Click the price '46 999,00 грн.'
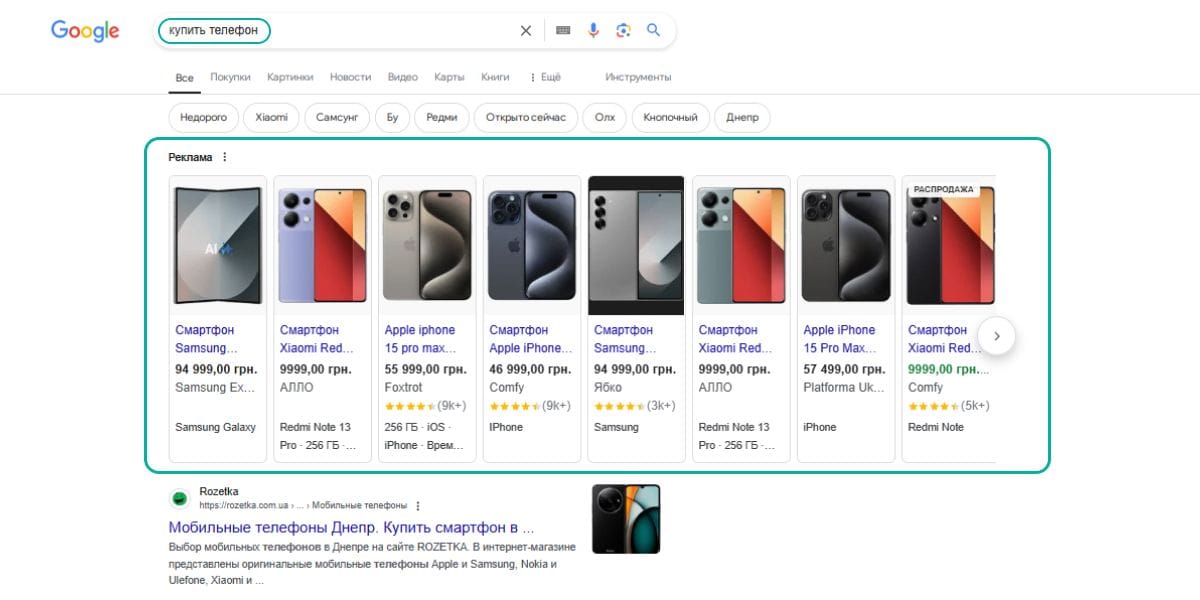The image size is (1200, 600). [530, 369]
